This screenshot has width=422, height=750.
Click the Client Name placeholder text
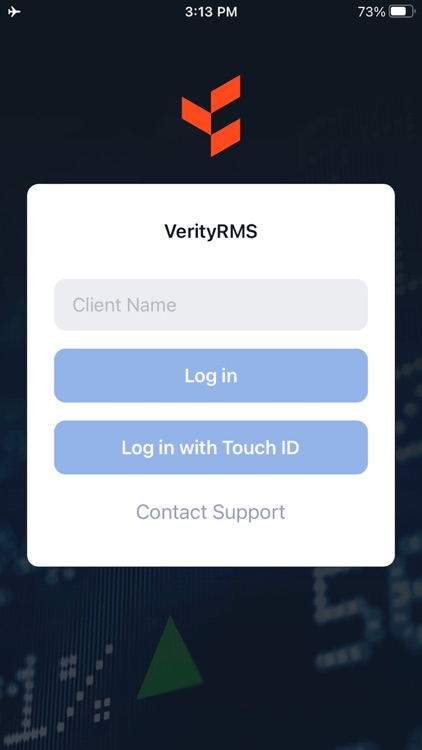tap(124, 305)
